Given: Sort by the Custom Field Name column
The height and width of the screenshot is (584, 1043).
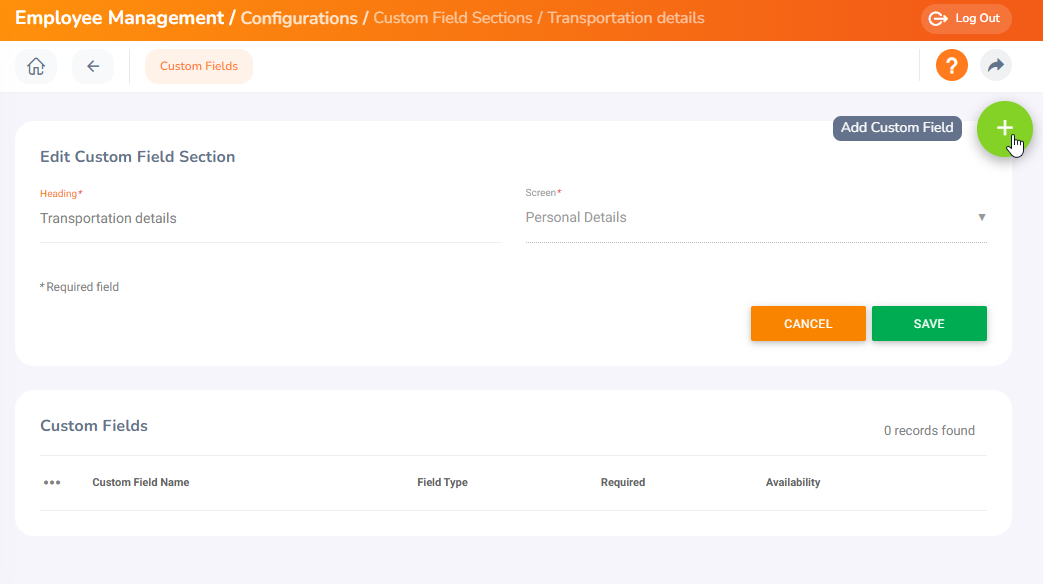Looking at the screenshot, I should pos(141,483).
